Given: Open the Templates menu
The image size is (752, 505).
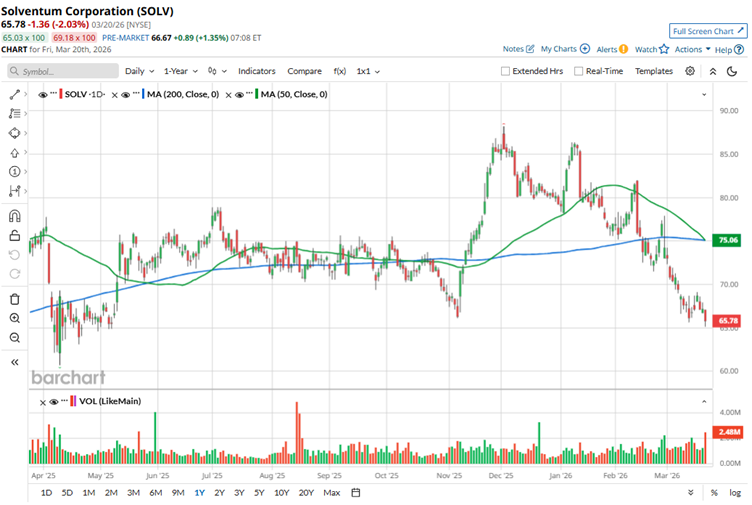Looking at the screenshot, I should click(654, 71).
